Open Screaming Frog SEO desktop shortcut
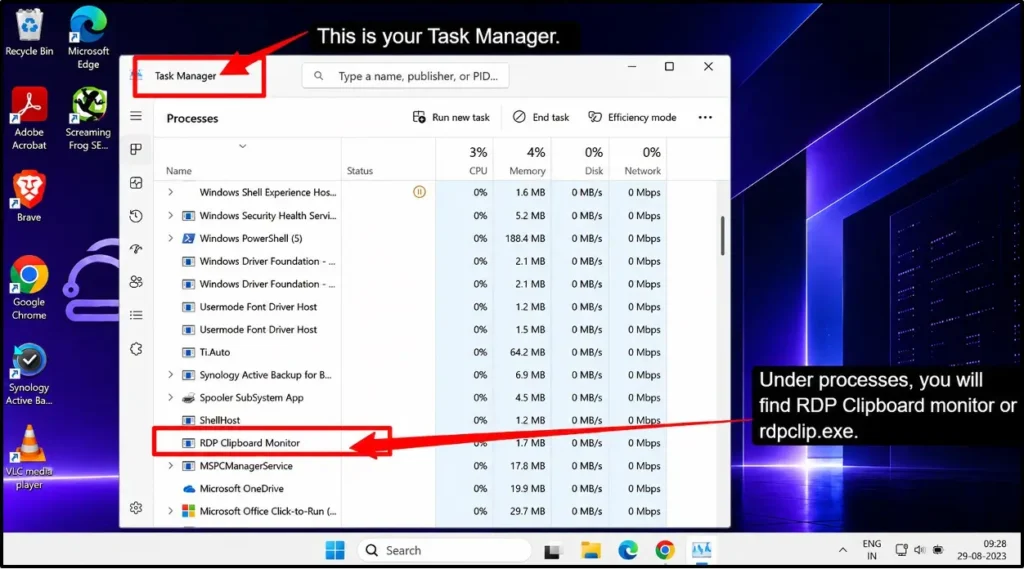 click(x=88, y=119)
